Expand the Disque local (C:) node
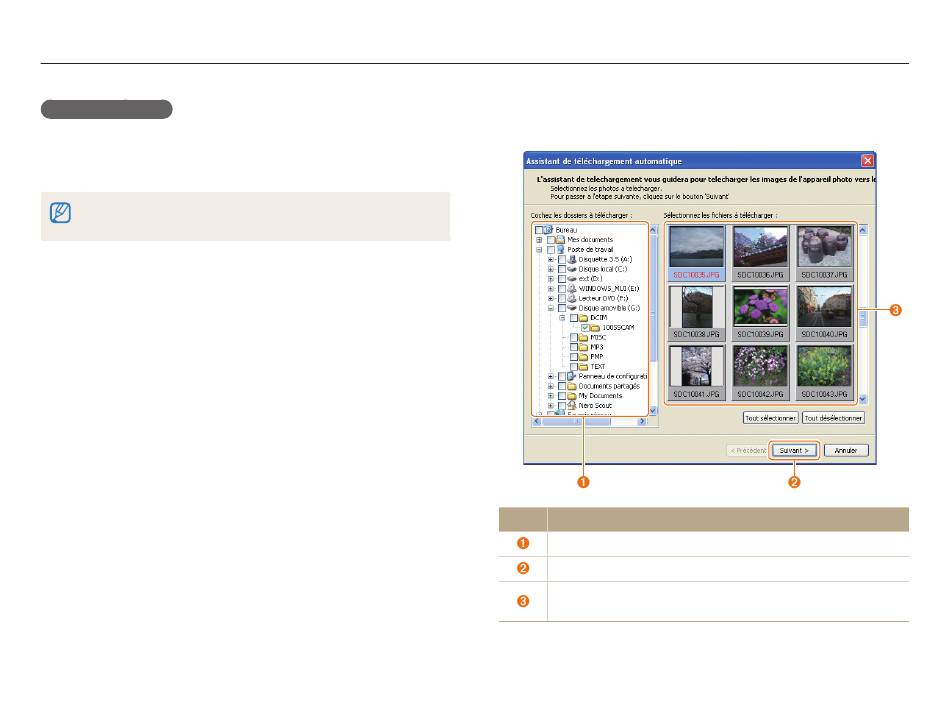The width and height of the screenshot is (950, 707). point(551,269)
